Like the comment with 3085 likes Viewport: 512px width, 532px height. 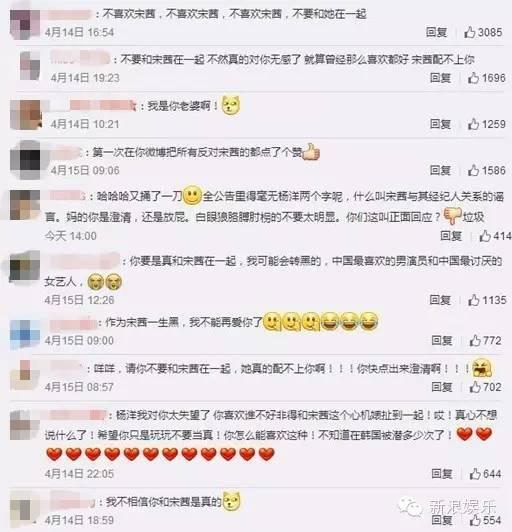tap(470, 32)
